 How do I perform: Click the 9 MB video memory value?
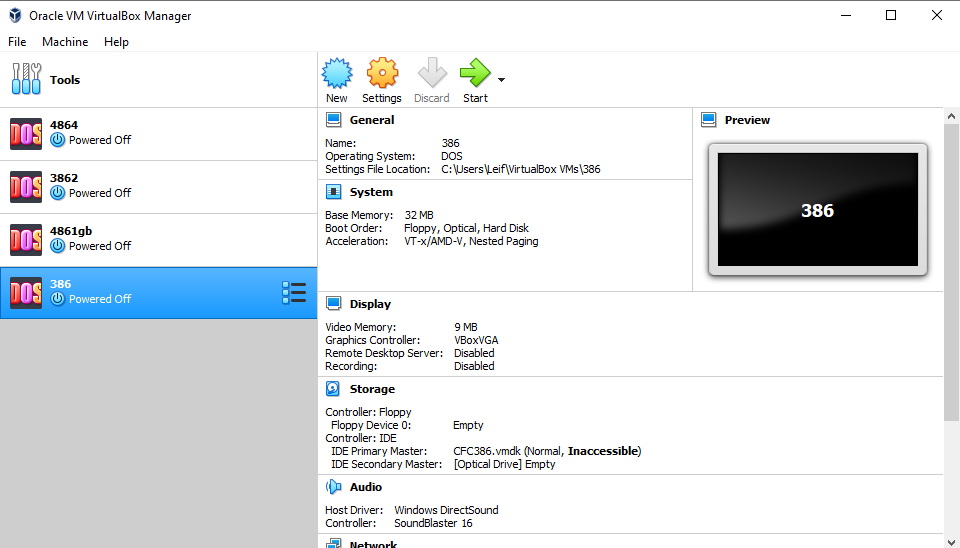pyautogui.click(x=465, y=327)
